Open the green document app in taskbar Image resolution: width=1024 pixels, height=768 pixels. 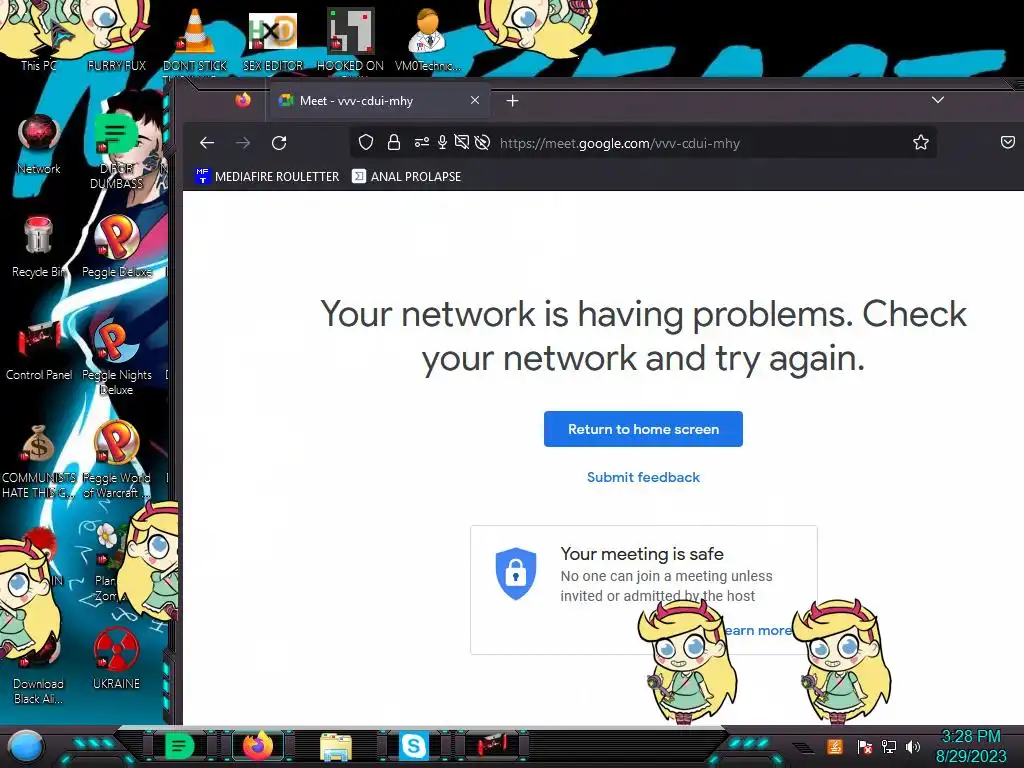180,746
